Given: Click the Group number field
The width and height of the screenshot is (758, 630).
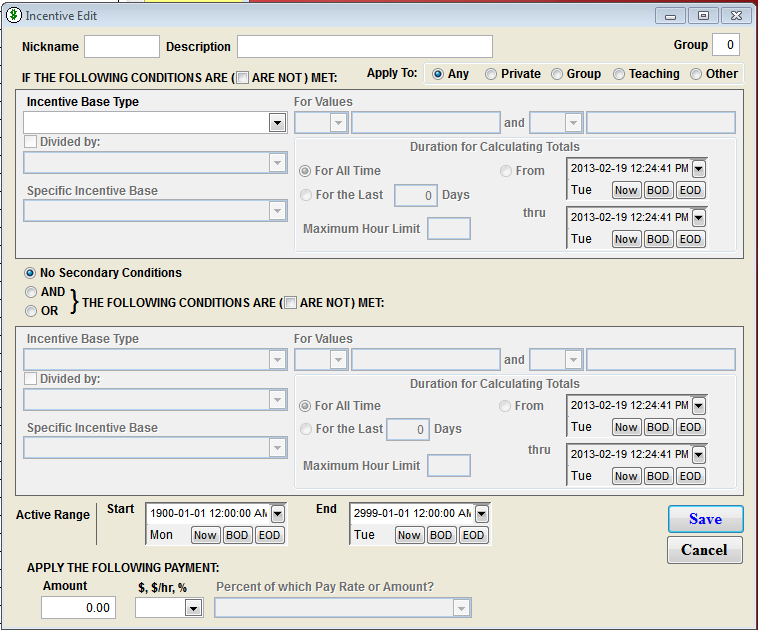Looking at the screenshot, I should tap(726, 45).
